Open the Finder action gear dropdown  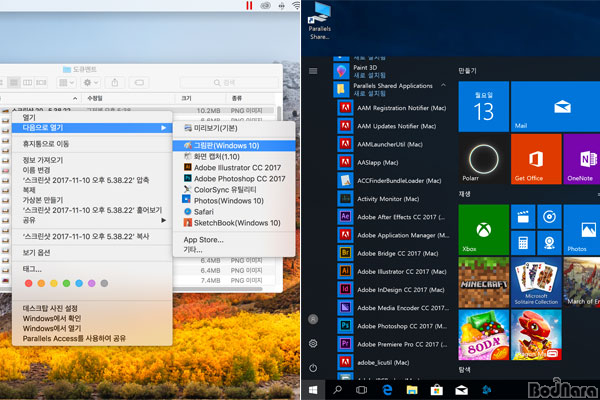click(x=91, y=83)
